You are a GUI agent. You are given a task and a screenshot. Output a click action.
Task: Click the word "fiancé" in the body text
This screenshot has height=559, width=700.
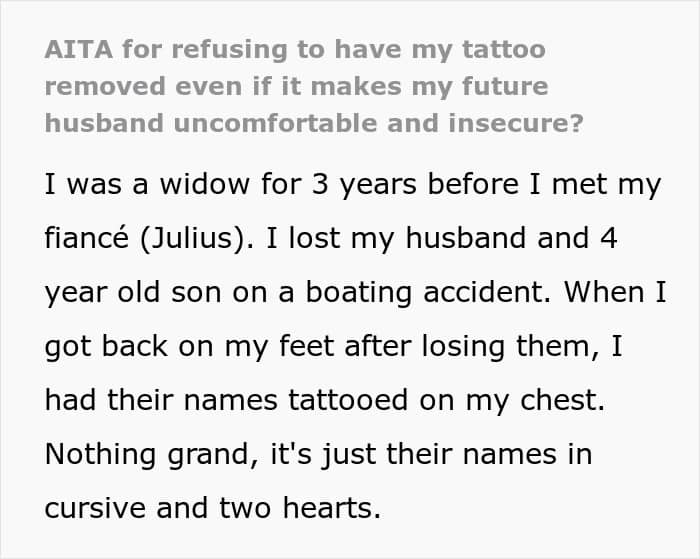point(87,237)
